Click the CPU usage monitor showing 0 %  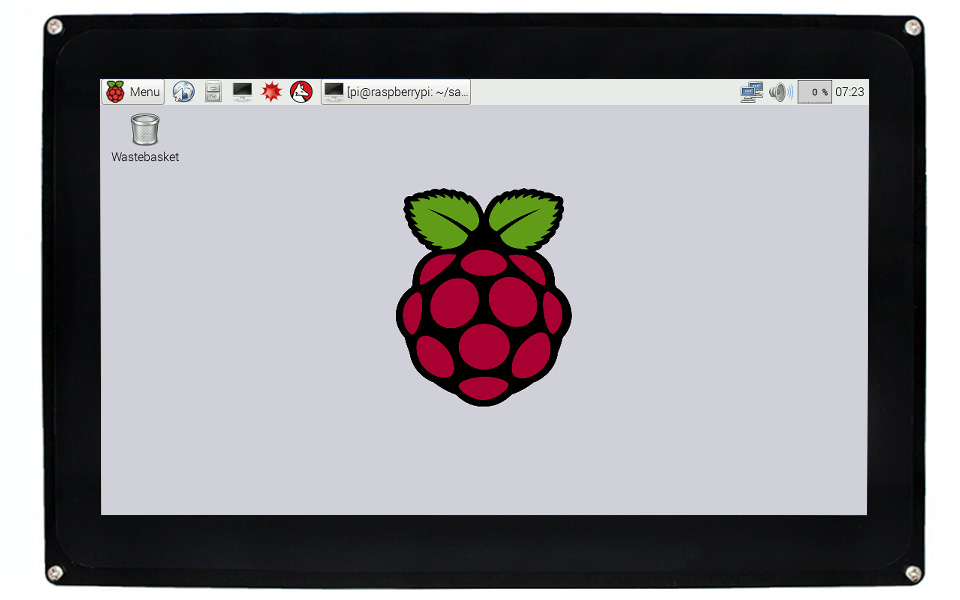(815, 92)
